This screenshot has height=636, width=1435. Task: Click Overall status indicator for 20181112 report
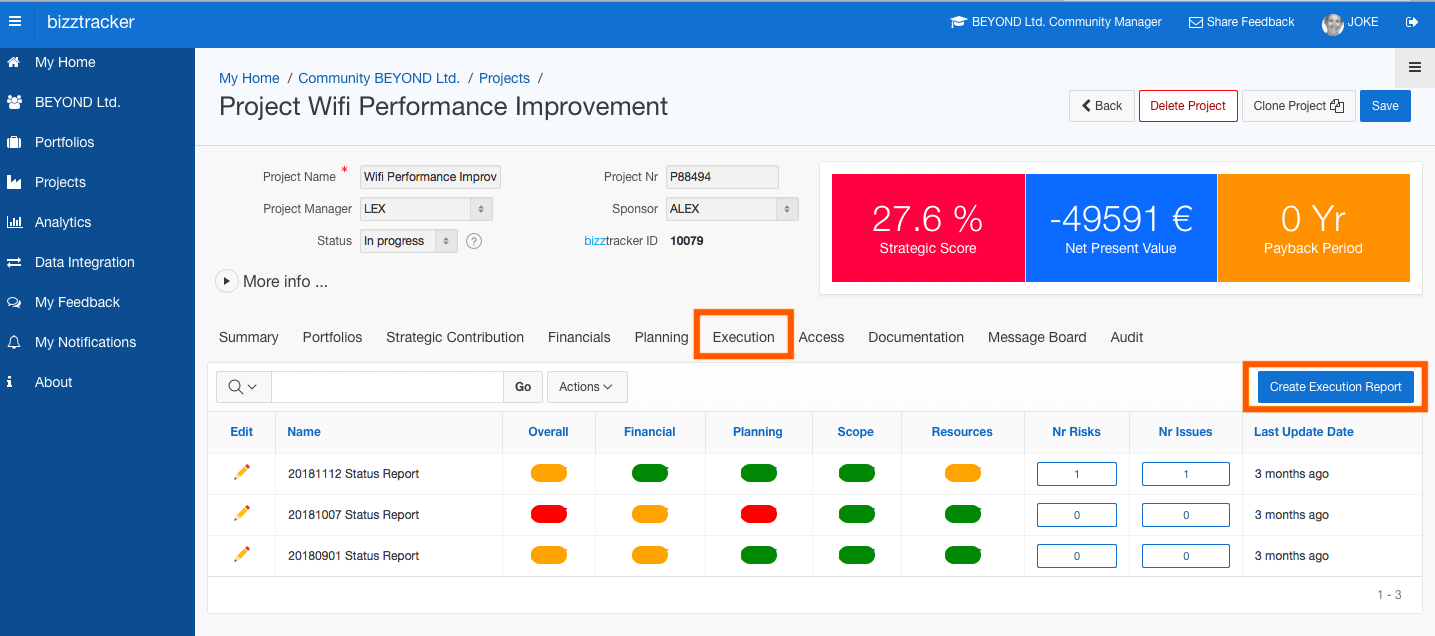click(x=549, y=473)
